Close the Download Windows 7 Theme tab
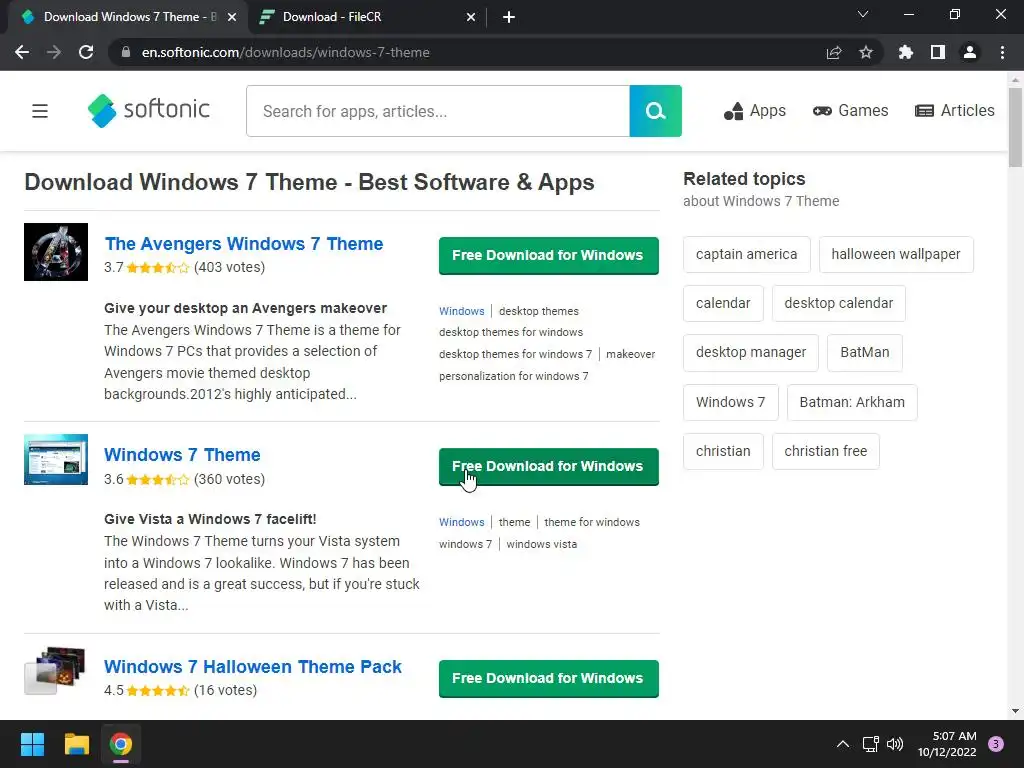 232,17
